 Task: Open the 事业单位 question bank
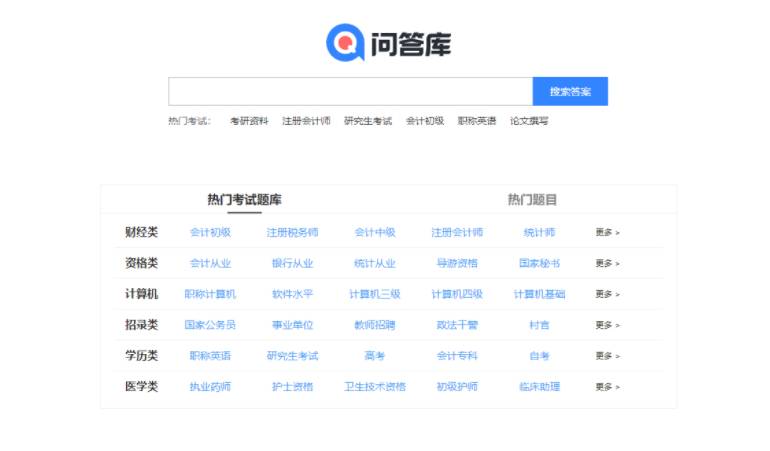coord(293,325)
